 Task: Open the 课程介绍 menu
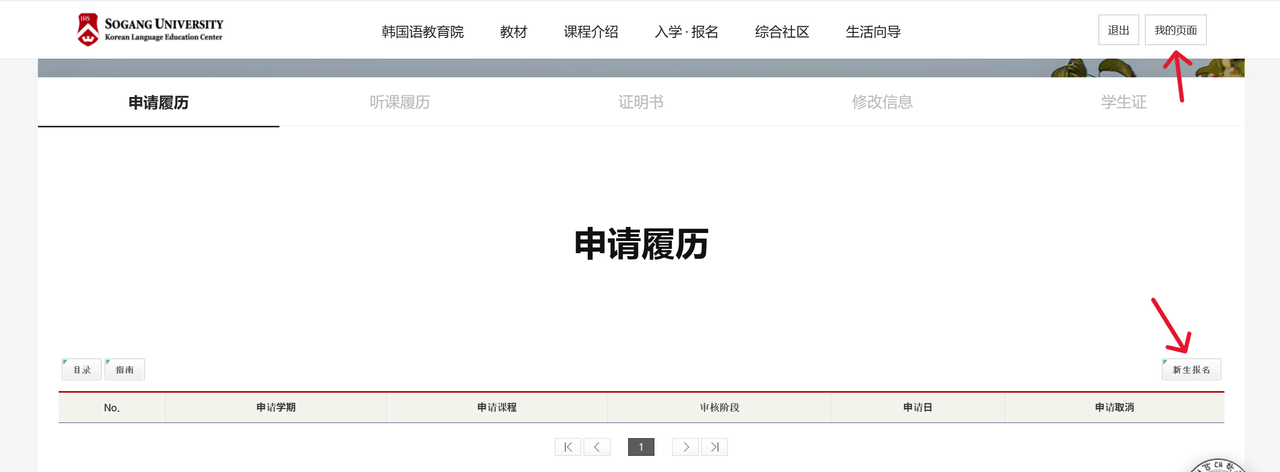point(591,32)
